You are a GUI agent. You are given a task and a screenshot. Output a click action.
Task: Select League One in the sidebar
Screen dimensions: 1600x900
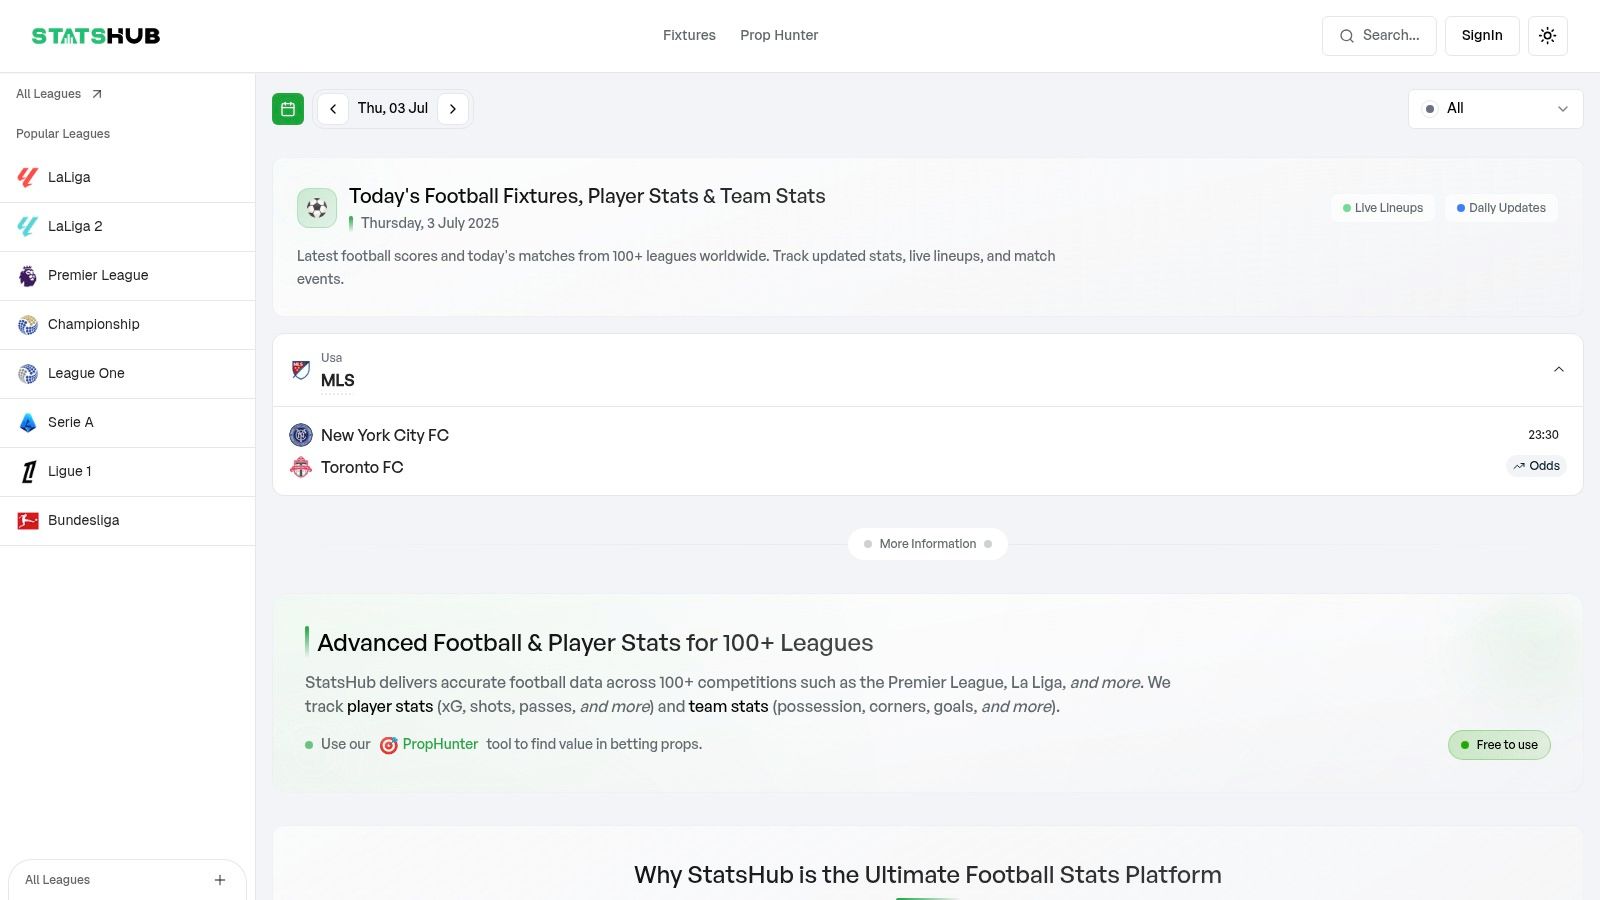(x=128, y=374)
